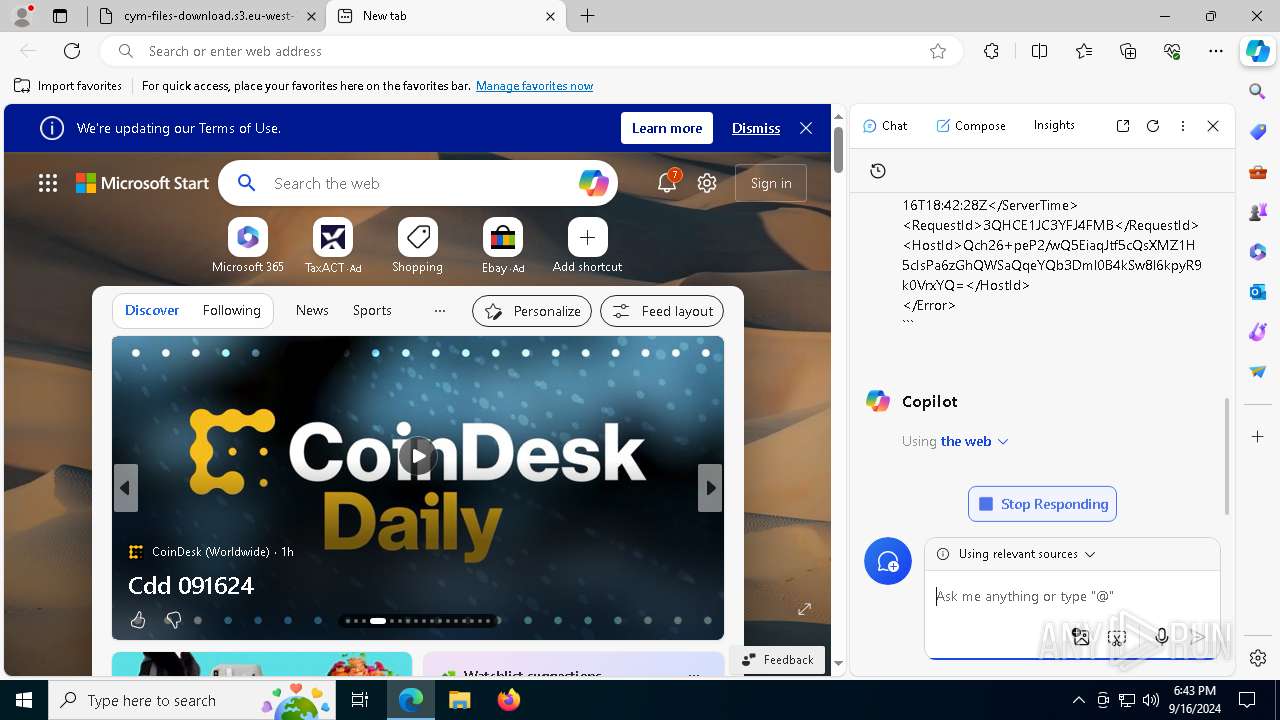Go to next carousel story arrow

coord(710,488)
